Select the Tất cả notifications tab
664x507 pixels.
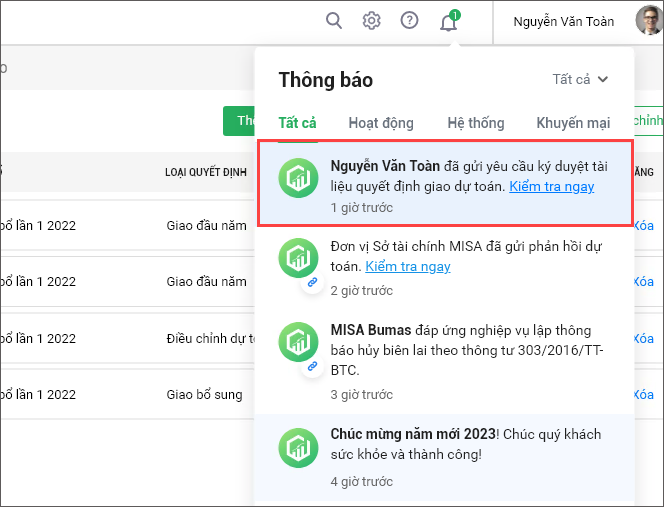click(297, 123)
